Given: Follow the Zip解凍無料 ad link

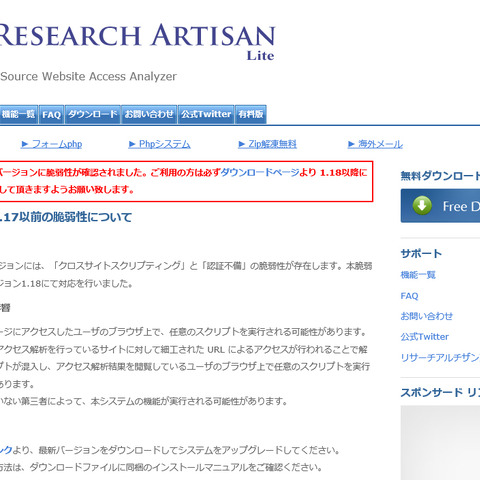Looking at the screenshot, I should (267, 144).
